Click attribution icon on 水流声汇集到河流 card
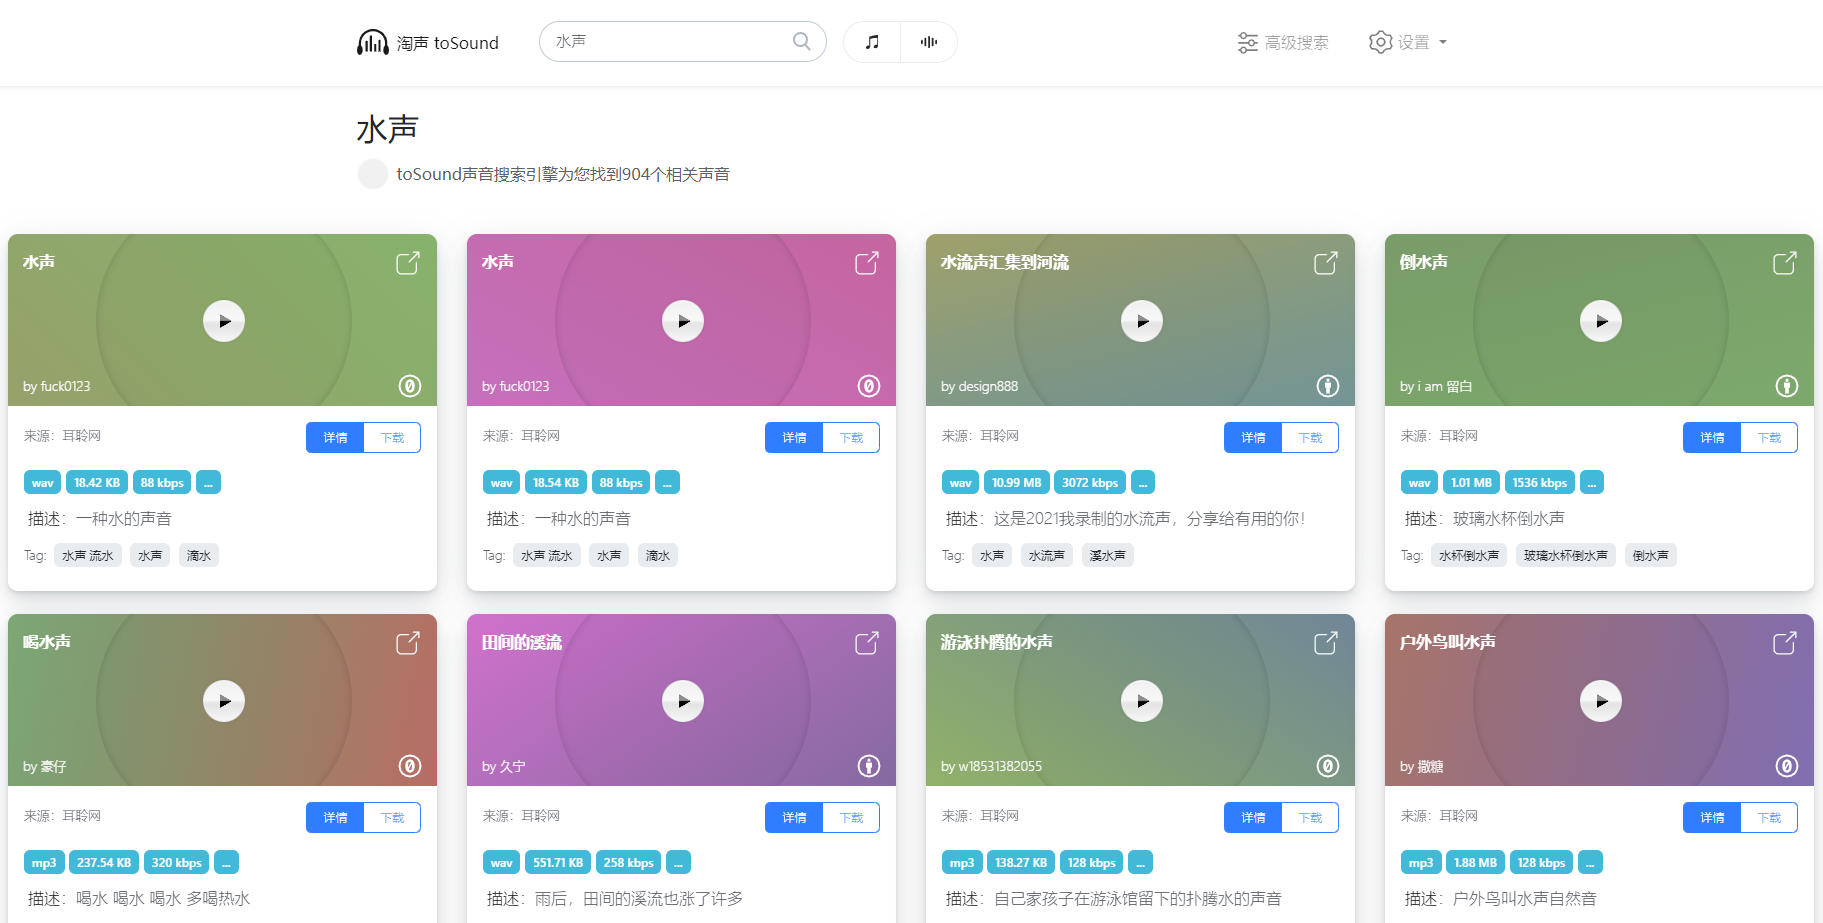Viewport: 1823px width, 923px height. click(1328, 386)
